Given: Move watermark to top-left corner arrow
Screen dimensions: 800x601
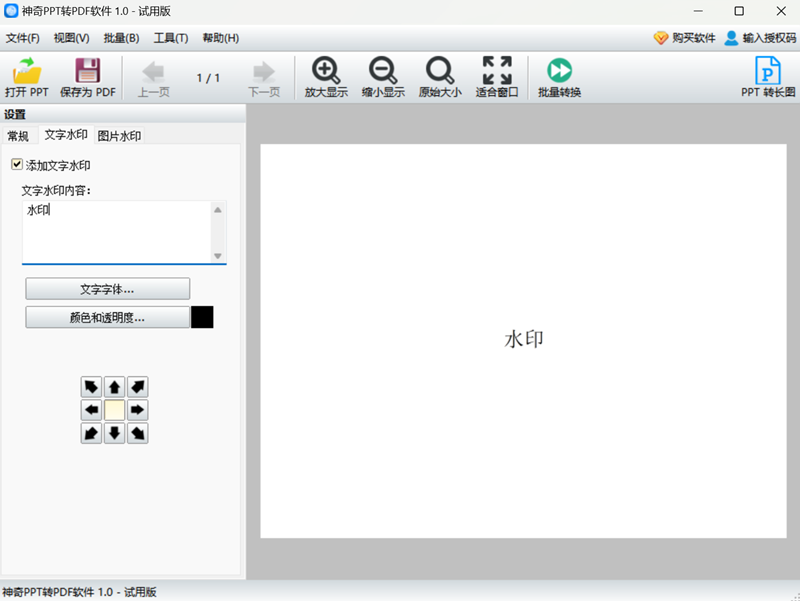Looking at the screenshot, I should (x=91, y=387).
